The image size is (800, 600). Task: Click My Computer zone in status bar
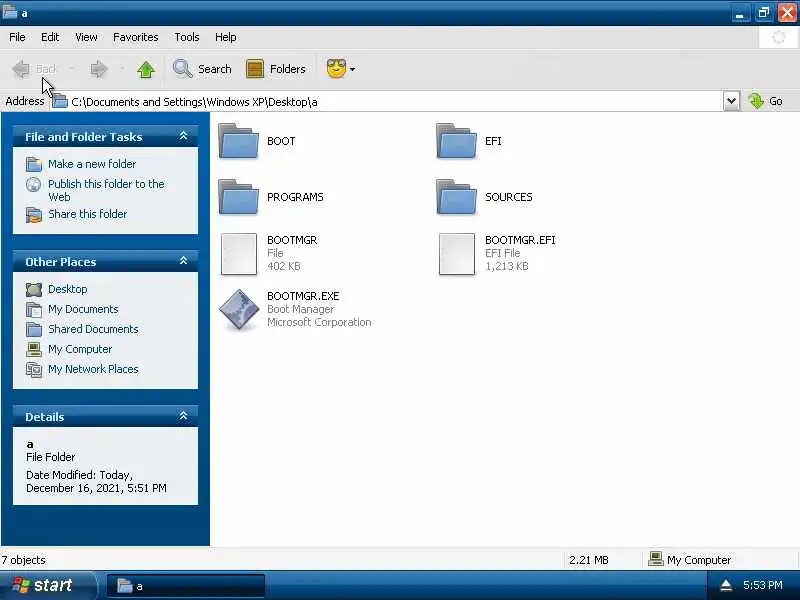[689, 560]
